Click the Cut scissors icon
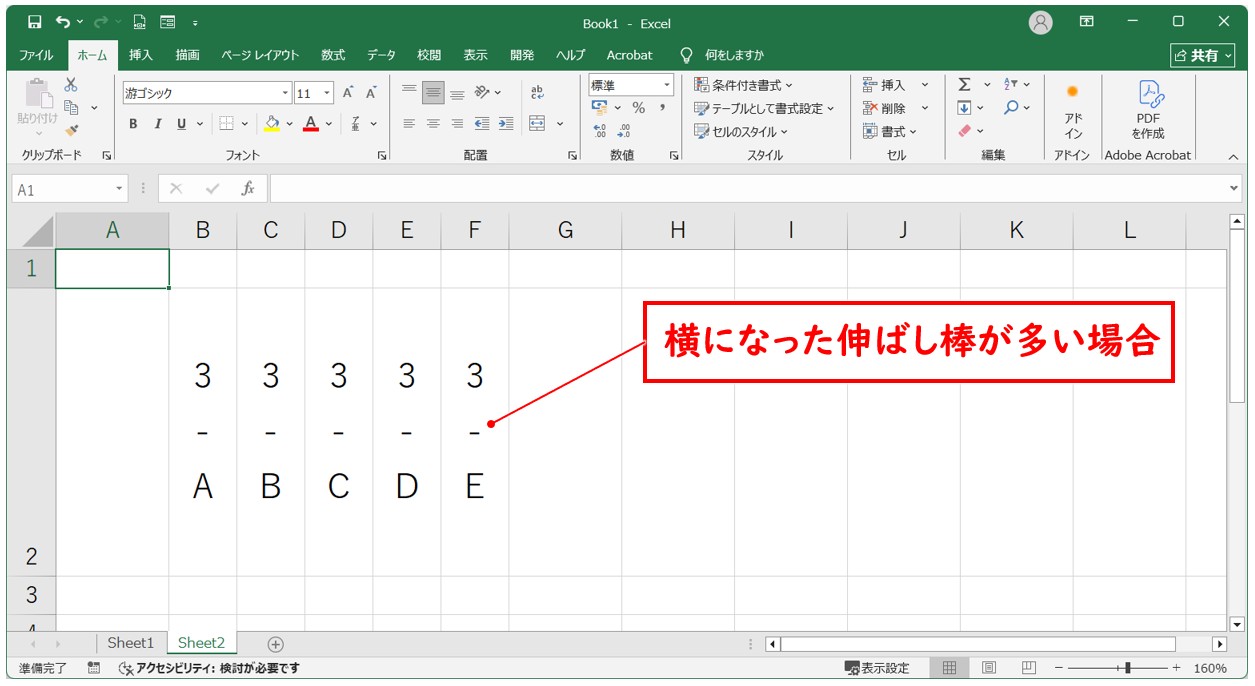 point(71,85)
